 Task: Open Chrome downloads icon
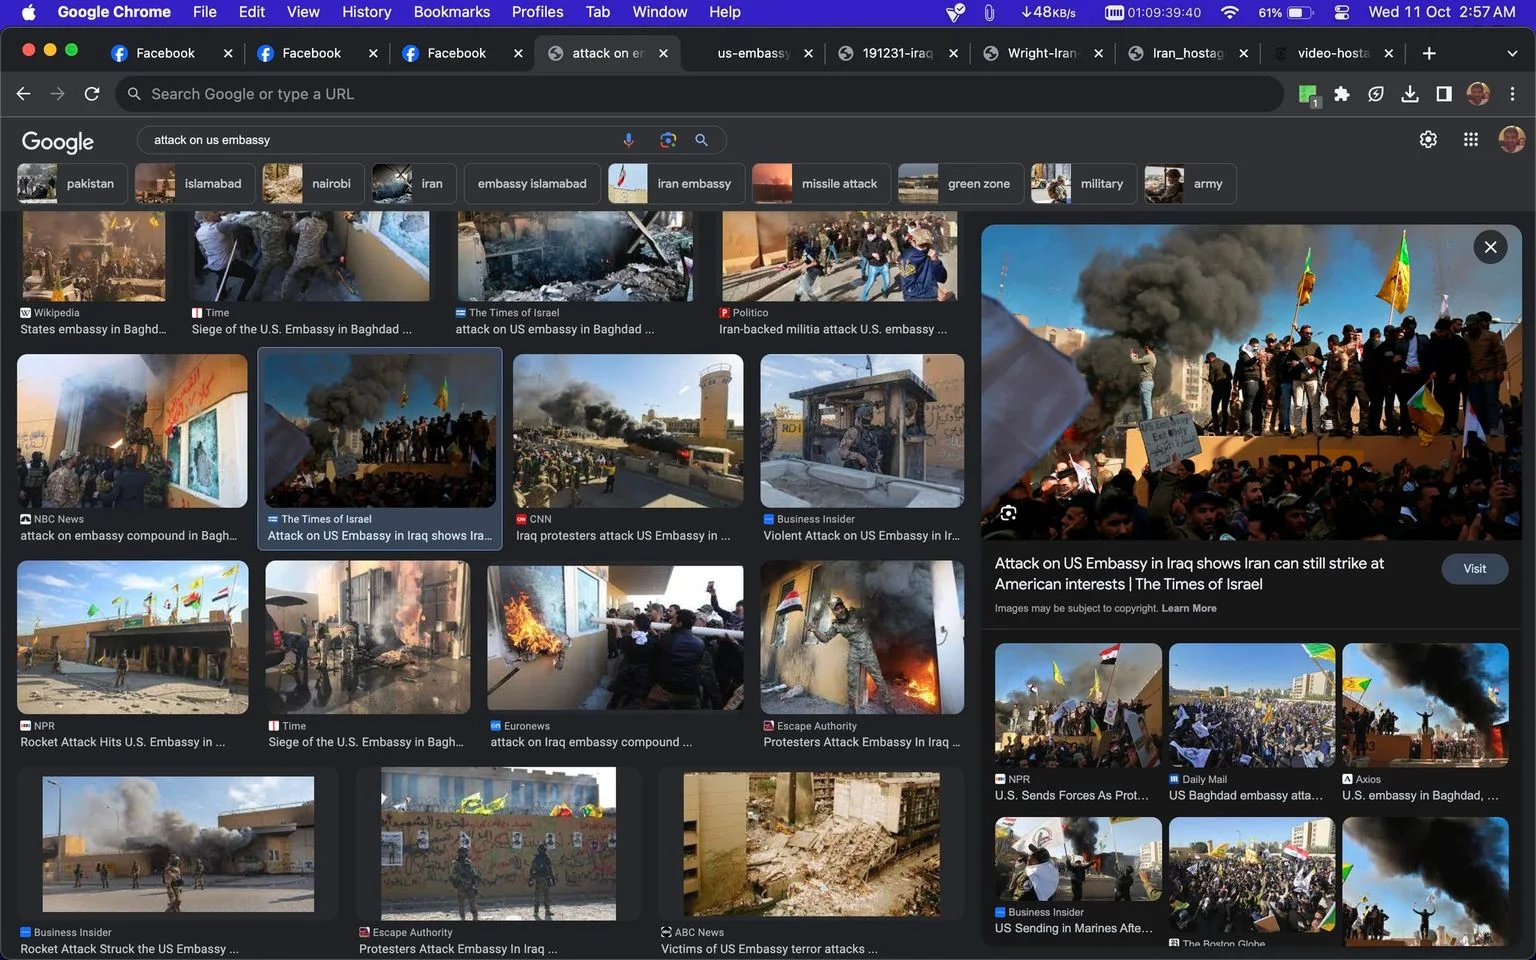[1410, 94]
